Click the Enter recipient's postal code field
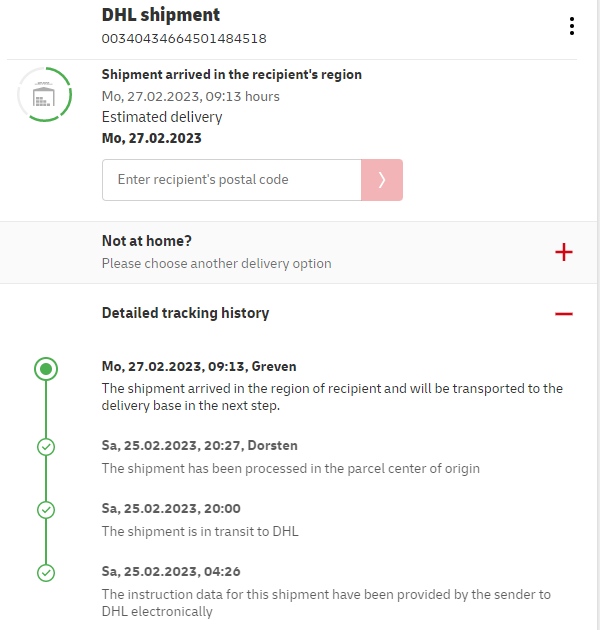Screen dimensions: 600x630 tap(231, 180)
